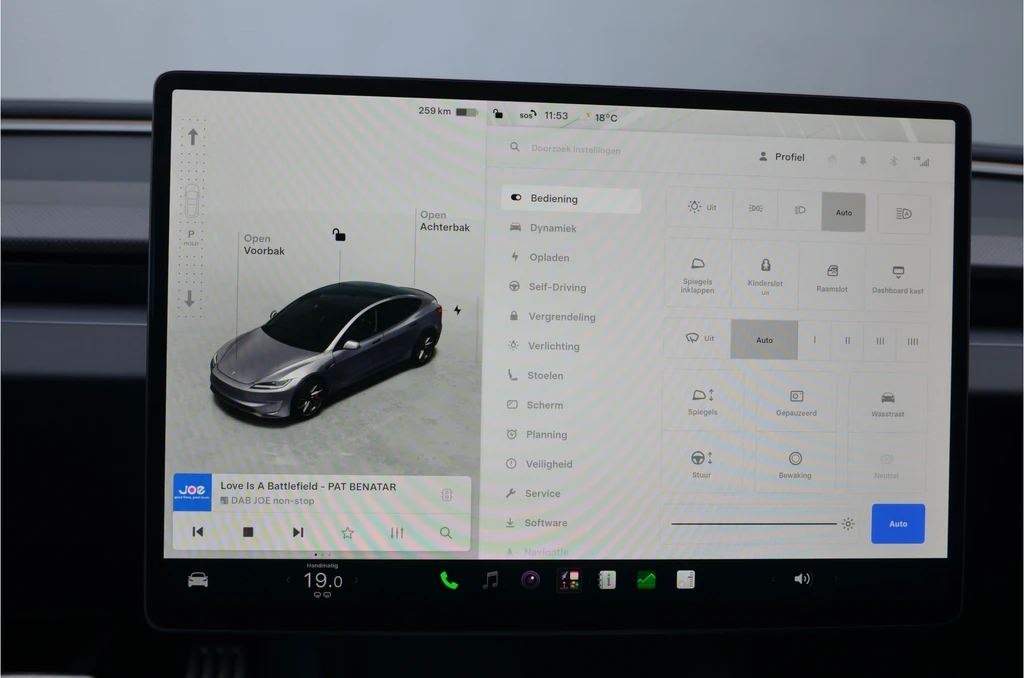Open climate via 19.0 temperature

323,580
